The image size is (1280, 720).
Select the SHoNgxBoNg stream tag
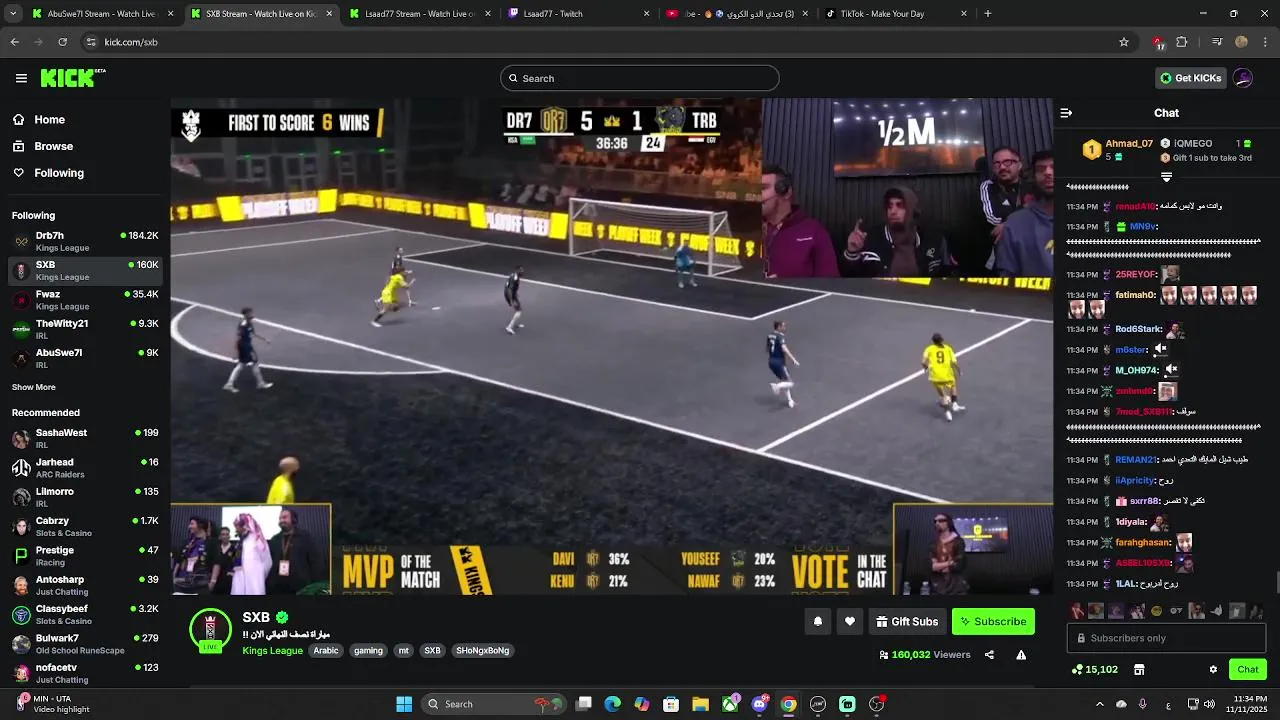tap(483, 651)
